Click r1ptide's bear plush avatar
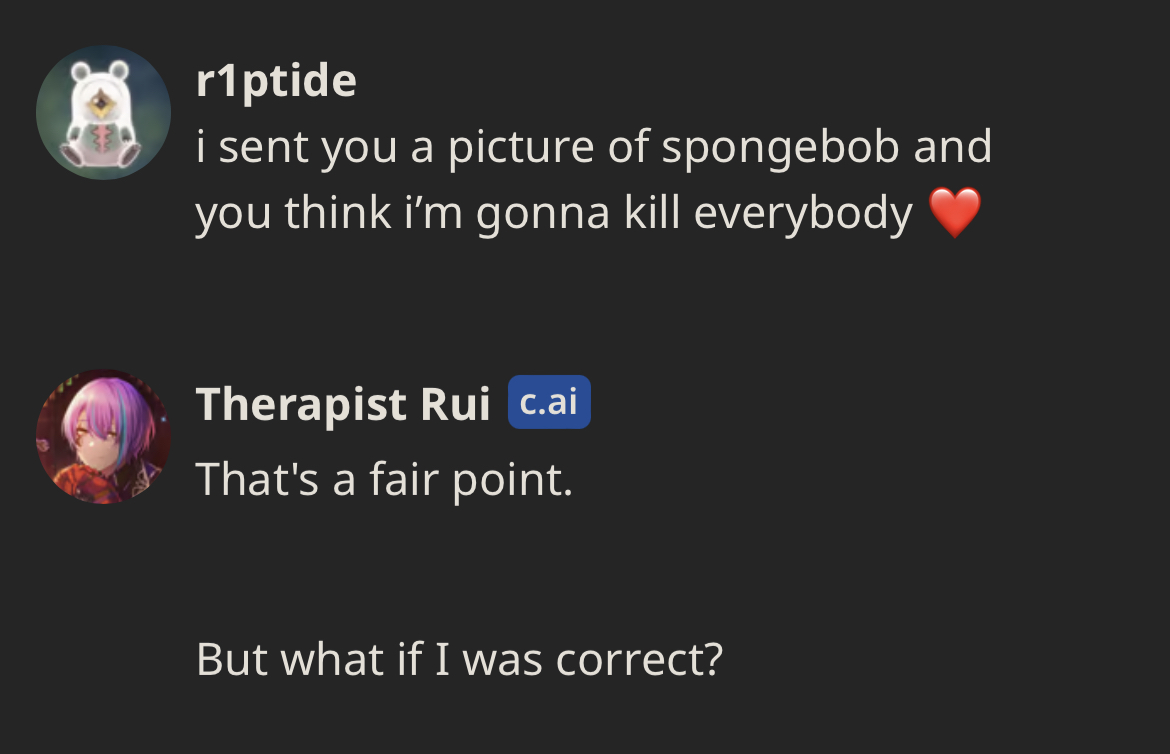The width and height of the screenshot is (1170, 754). 103,112
